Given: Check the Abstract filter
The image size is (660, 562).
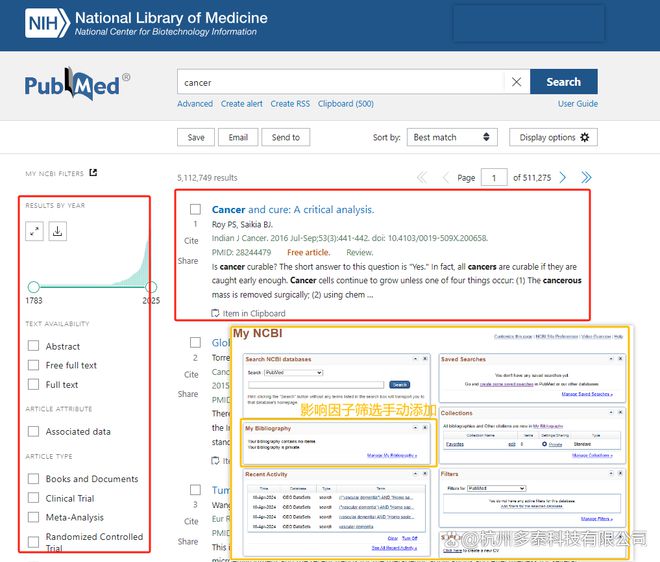Looking at the screenshot, I should click(x=33, y=346).
